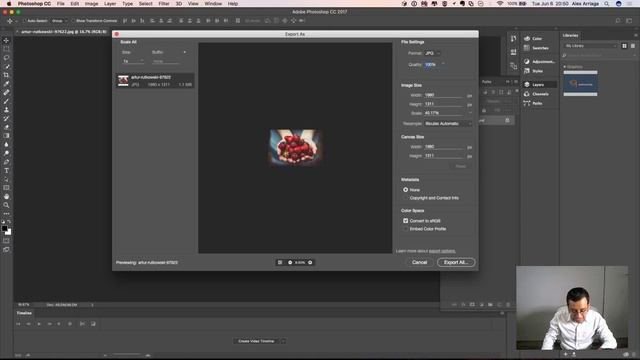Image resolution: width=640 pixels, height=360 pixels.
Task: Open the Scale percentage dropdown arrow
Action: 470,113
